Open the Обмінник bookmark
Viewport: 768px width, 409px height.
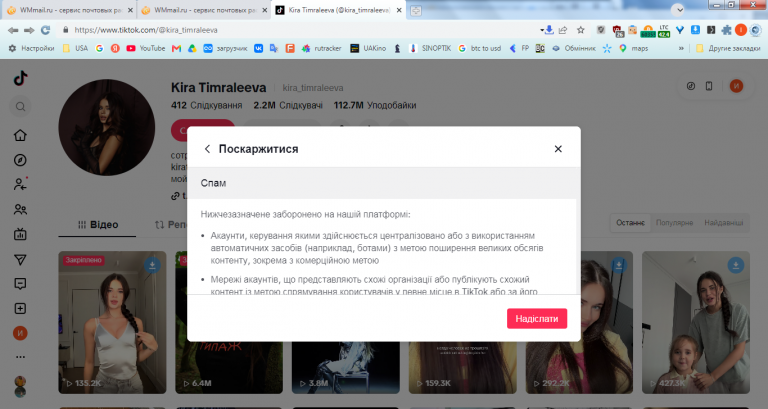574,48
